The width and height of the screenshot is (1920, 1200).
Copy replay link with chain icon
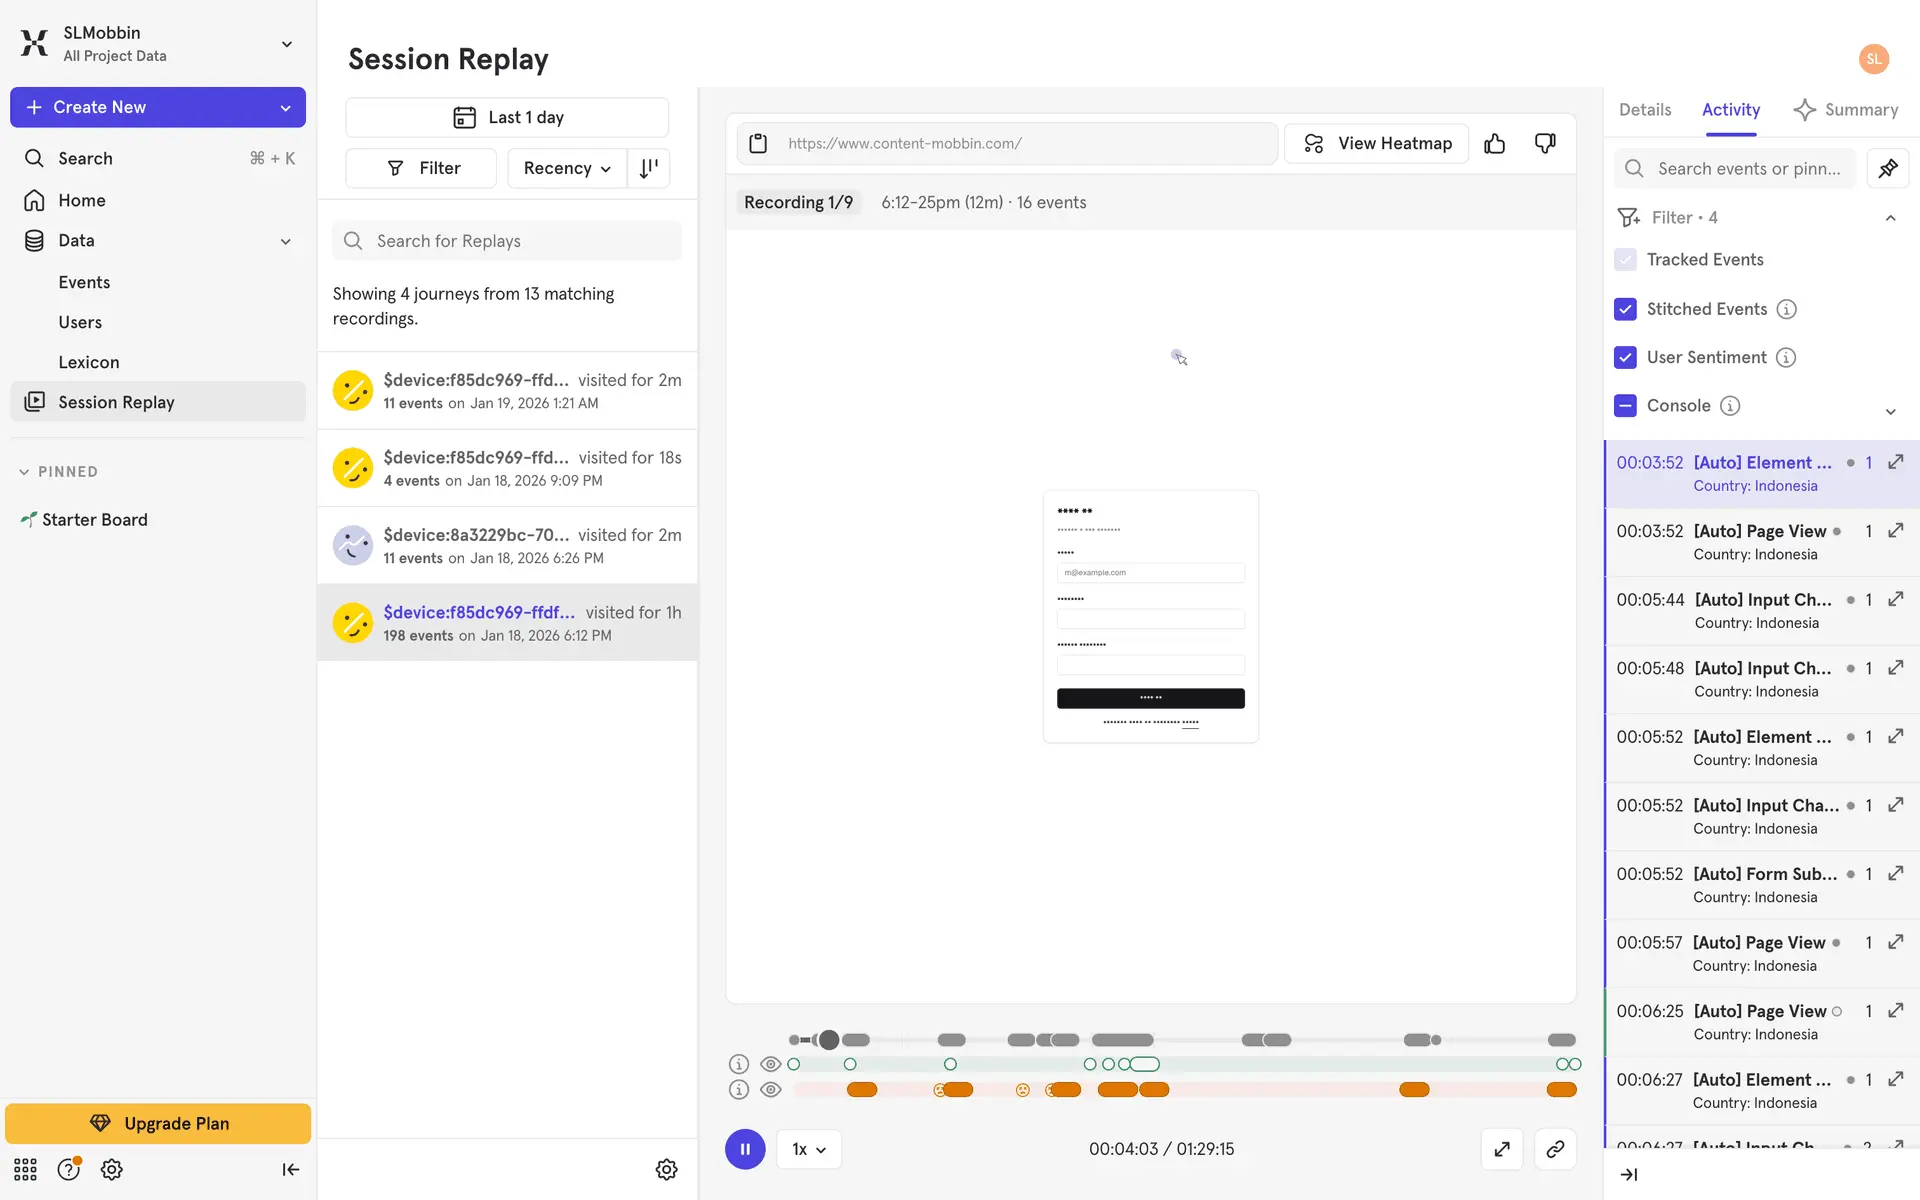pyautogui.click(x=1555, y=1149)
